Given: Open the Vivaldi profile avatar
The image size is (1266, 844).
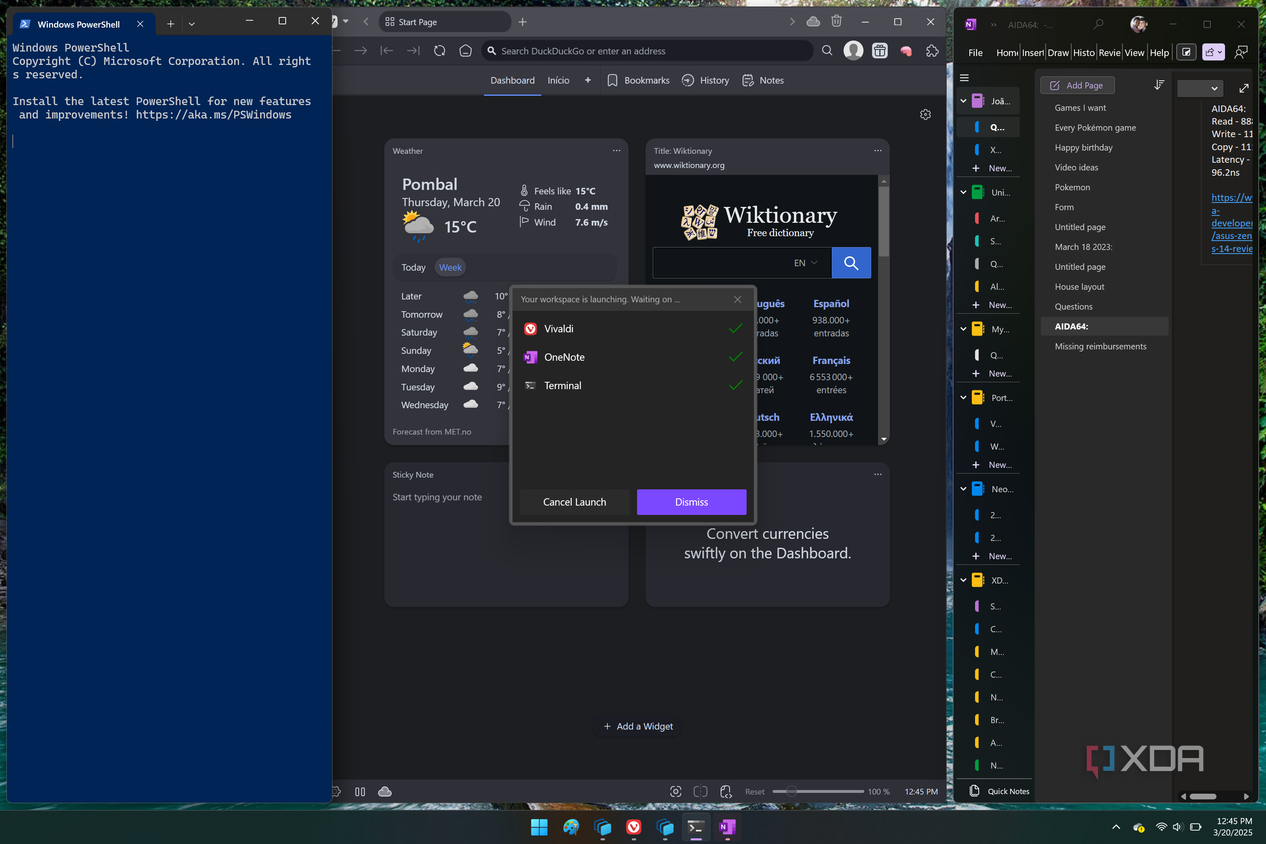Looking at the screenshot, I should click(x=853, y=51).
